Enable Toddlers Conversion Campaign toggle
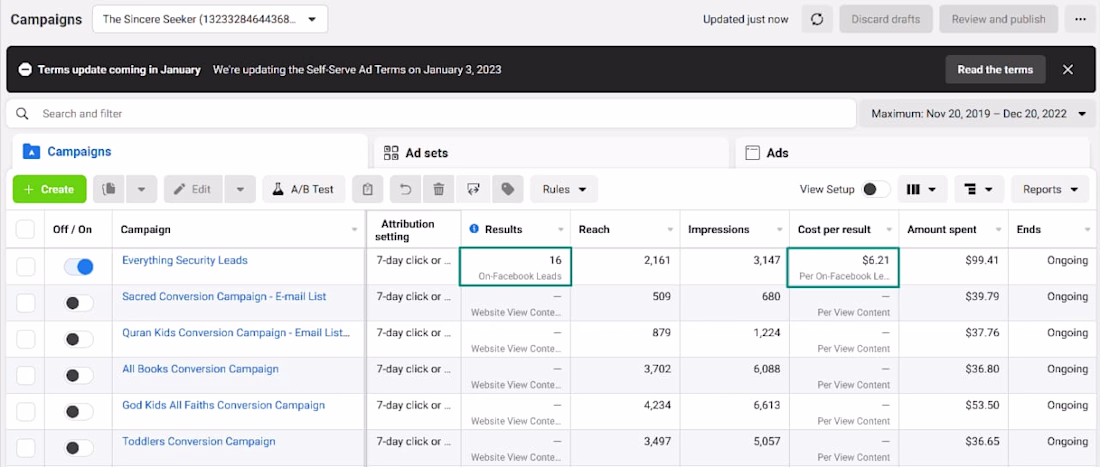 [79, 448]
